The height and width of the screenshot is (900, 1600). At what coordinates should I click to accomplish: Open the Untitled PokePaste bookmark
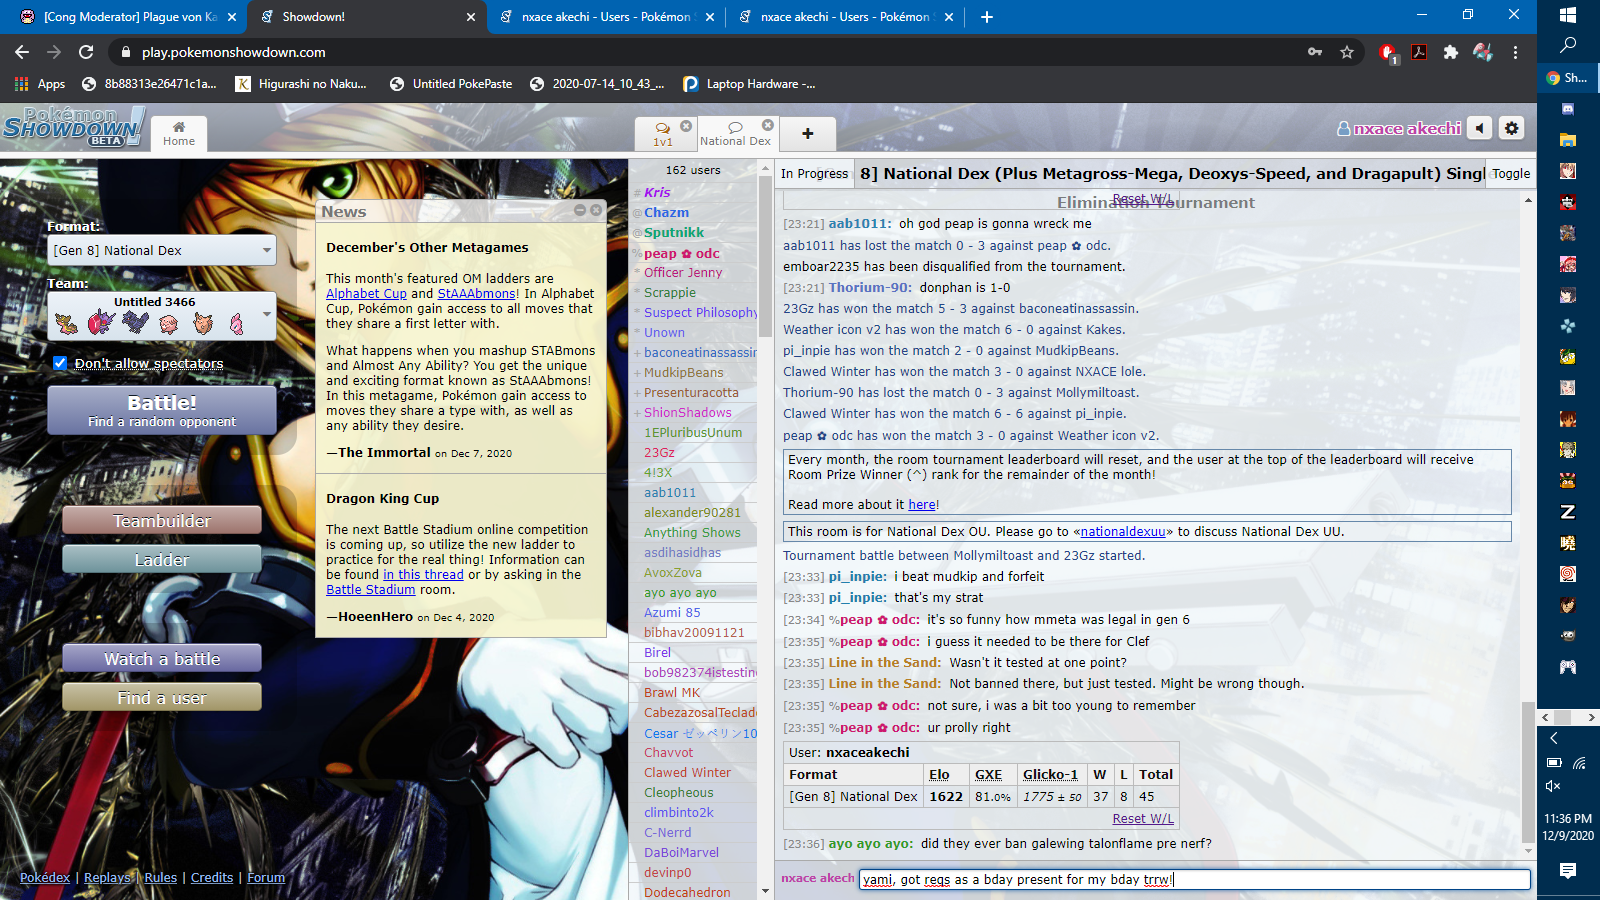point(451,84)
